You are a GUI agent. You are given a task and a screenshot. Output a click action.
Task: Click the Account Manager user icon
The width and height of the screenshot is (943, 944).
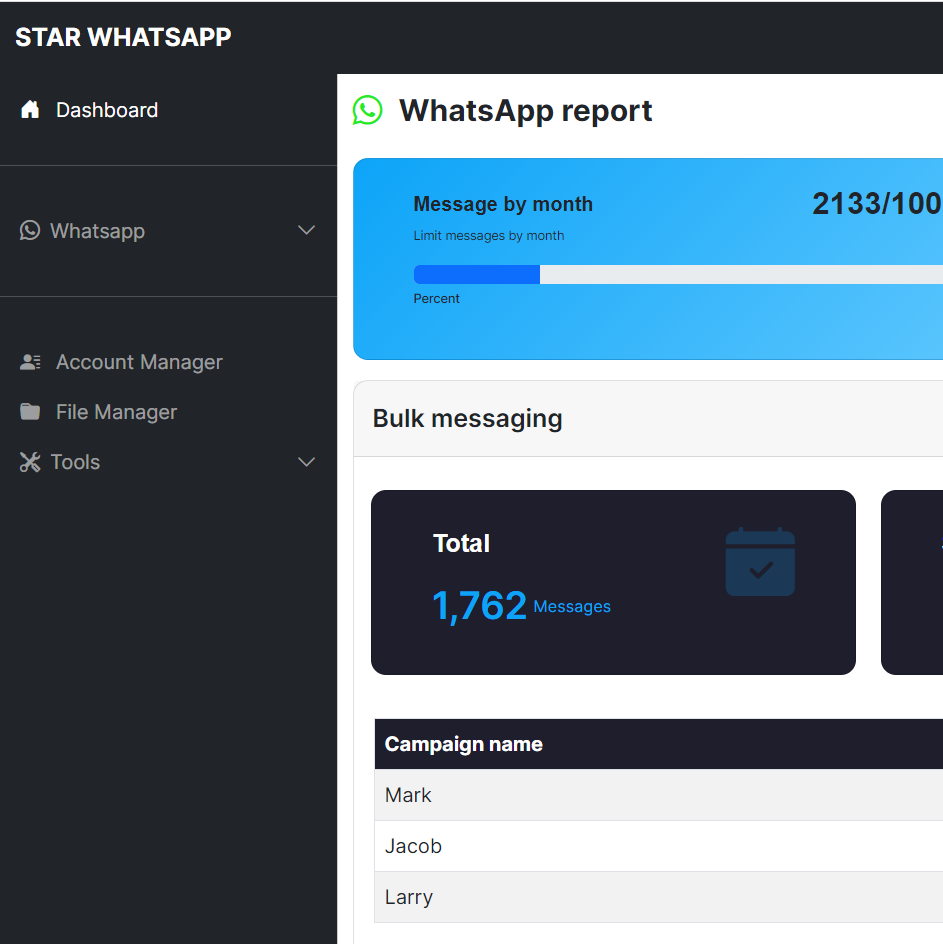point(30,362)
